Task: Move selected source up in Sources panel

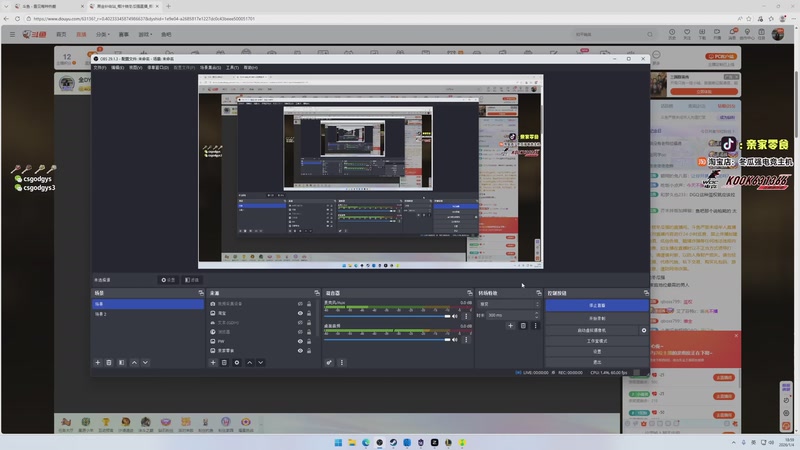Action: pos(249,362)
